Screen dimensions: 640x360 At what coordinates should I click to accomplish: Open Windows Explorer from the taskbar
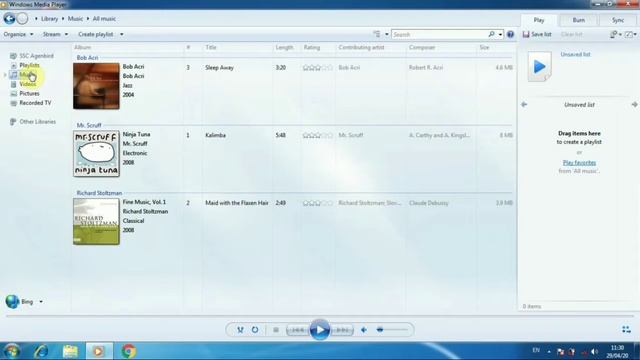pyautogui.click(x=70, y=351)
